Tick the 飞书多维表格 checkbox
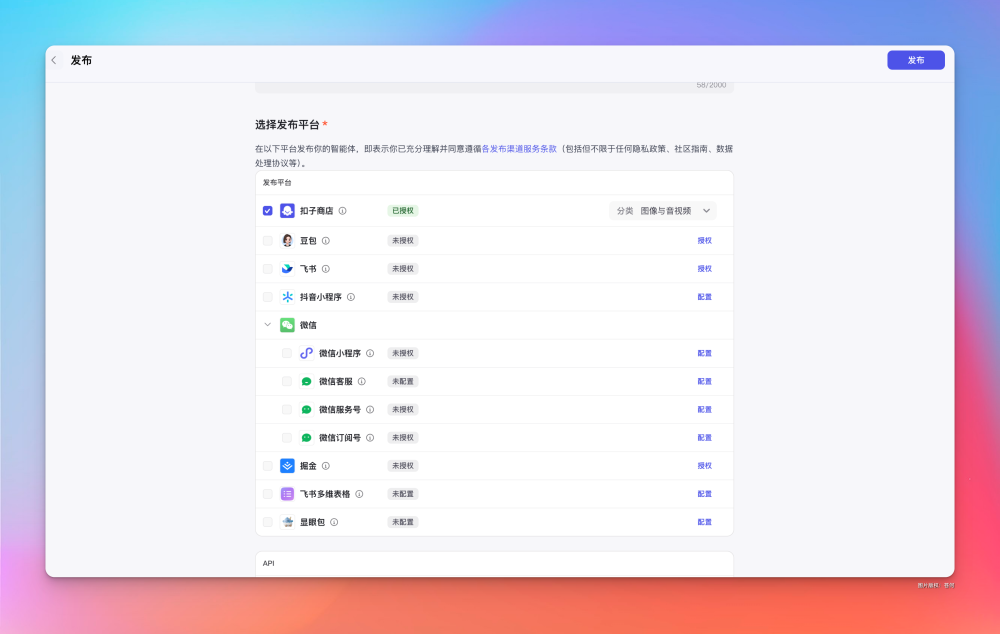This screenshot has width=1000, height=634. click(x=268, y=494)
